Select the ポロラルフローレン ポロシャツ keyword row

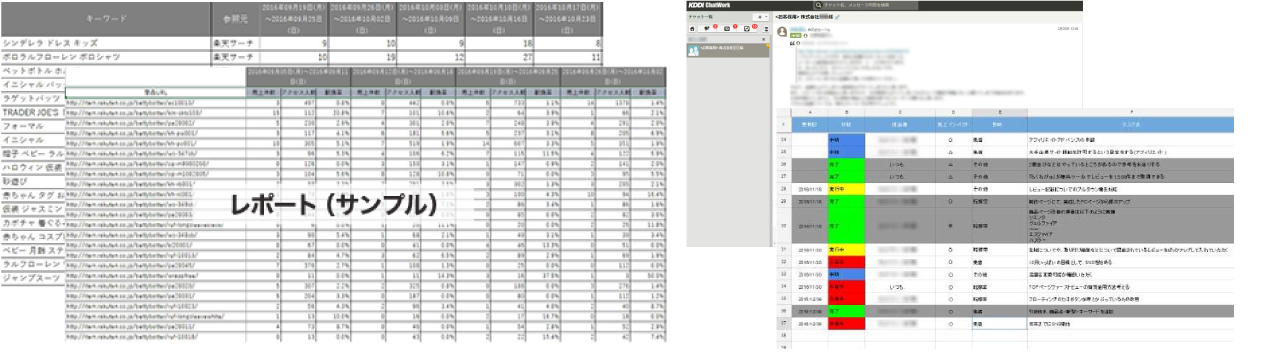(105, 58)
